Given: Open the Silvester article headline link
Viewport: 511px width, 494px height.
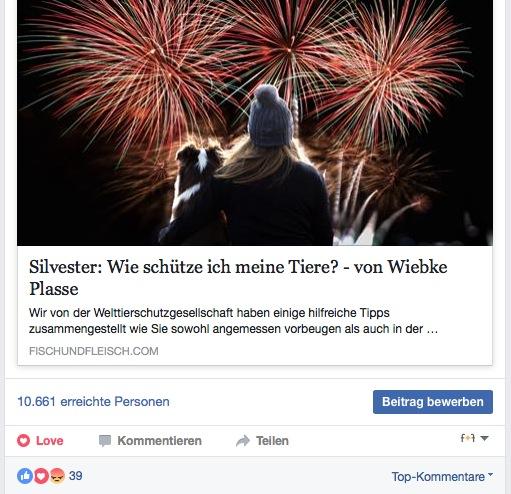Looking at the screenshot, I should click(x=238, y=277).
